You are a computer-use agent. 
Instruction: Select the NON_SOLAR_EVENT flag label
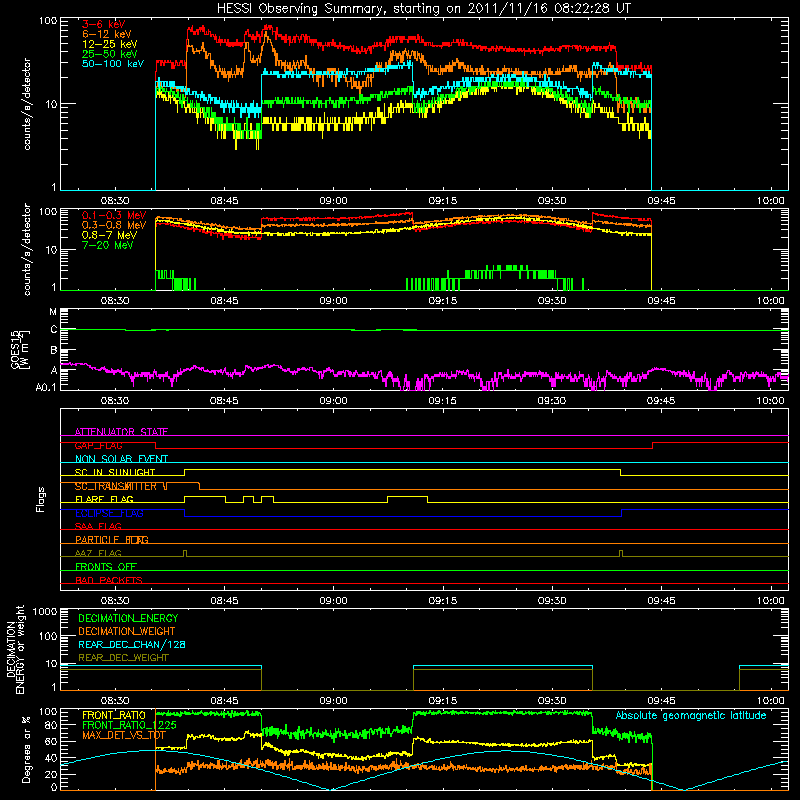coord(121,459)
